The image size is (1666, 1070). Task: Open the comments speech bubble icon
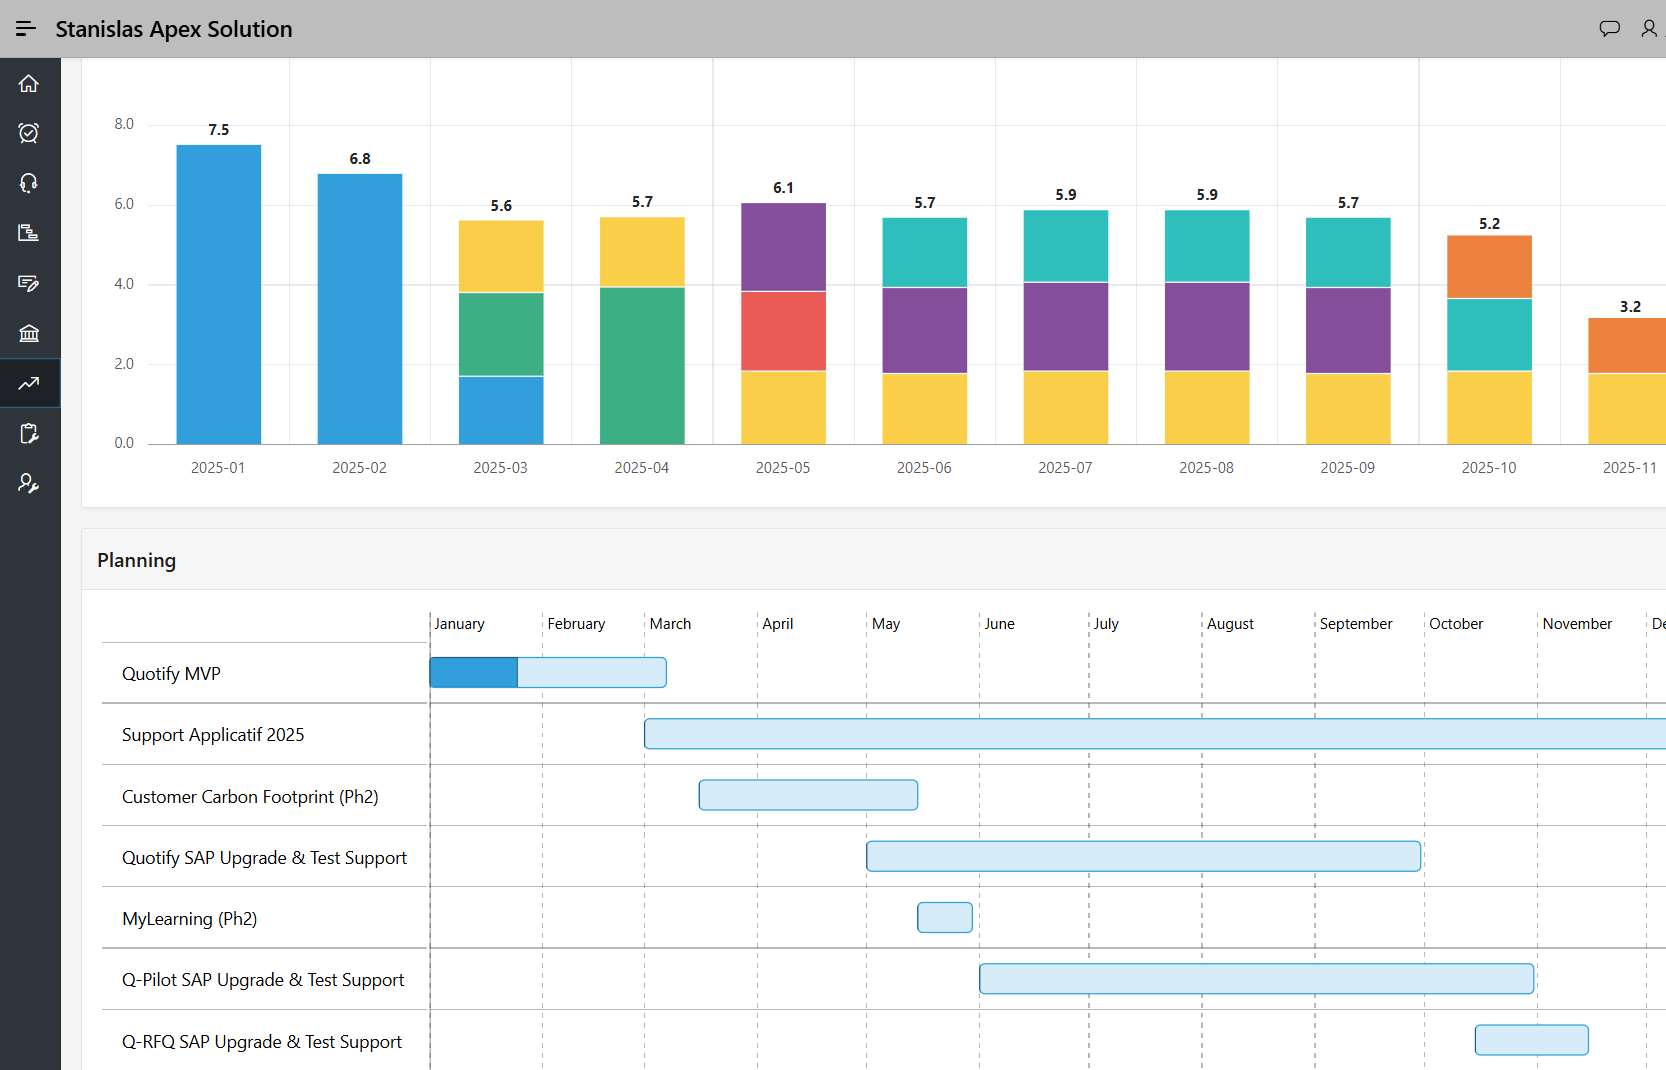tap(1609, 29)
